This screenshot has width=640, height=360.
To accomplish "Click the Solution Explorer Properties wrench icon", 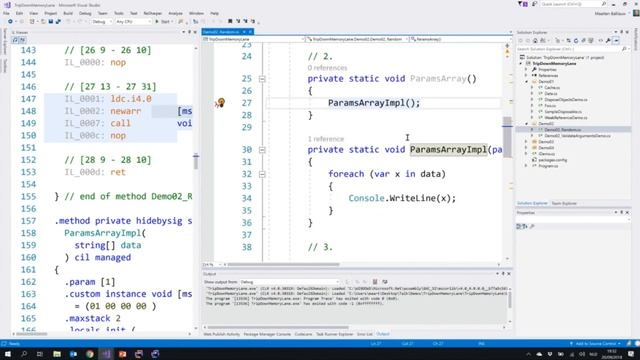I will [608, 41].
